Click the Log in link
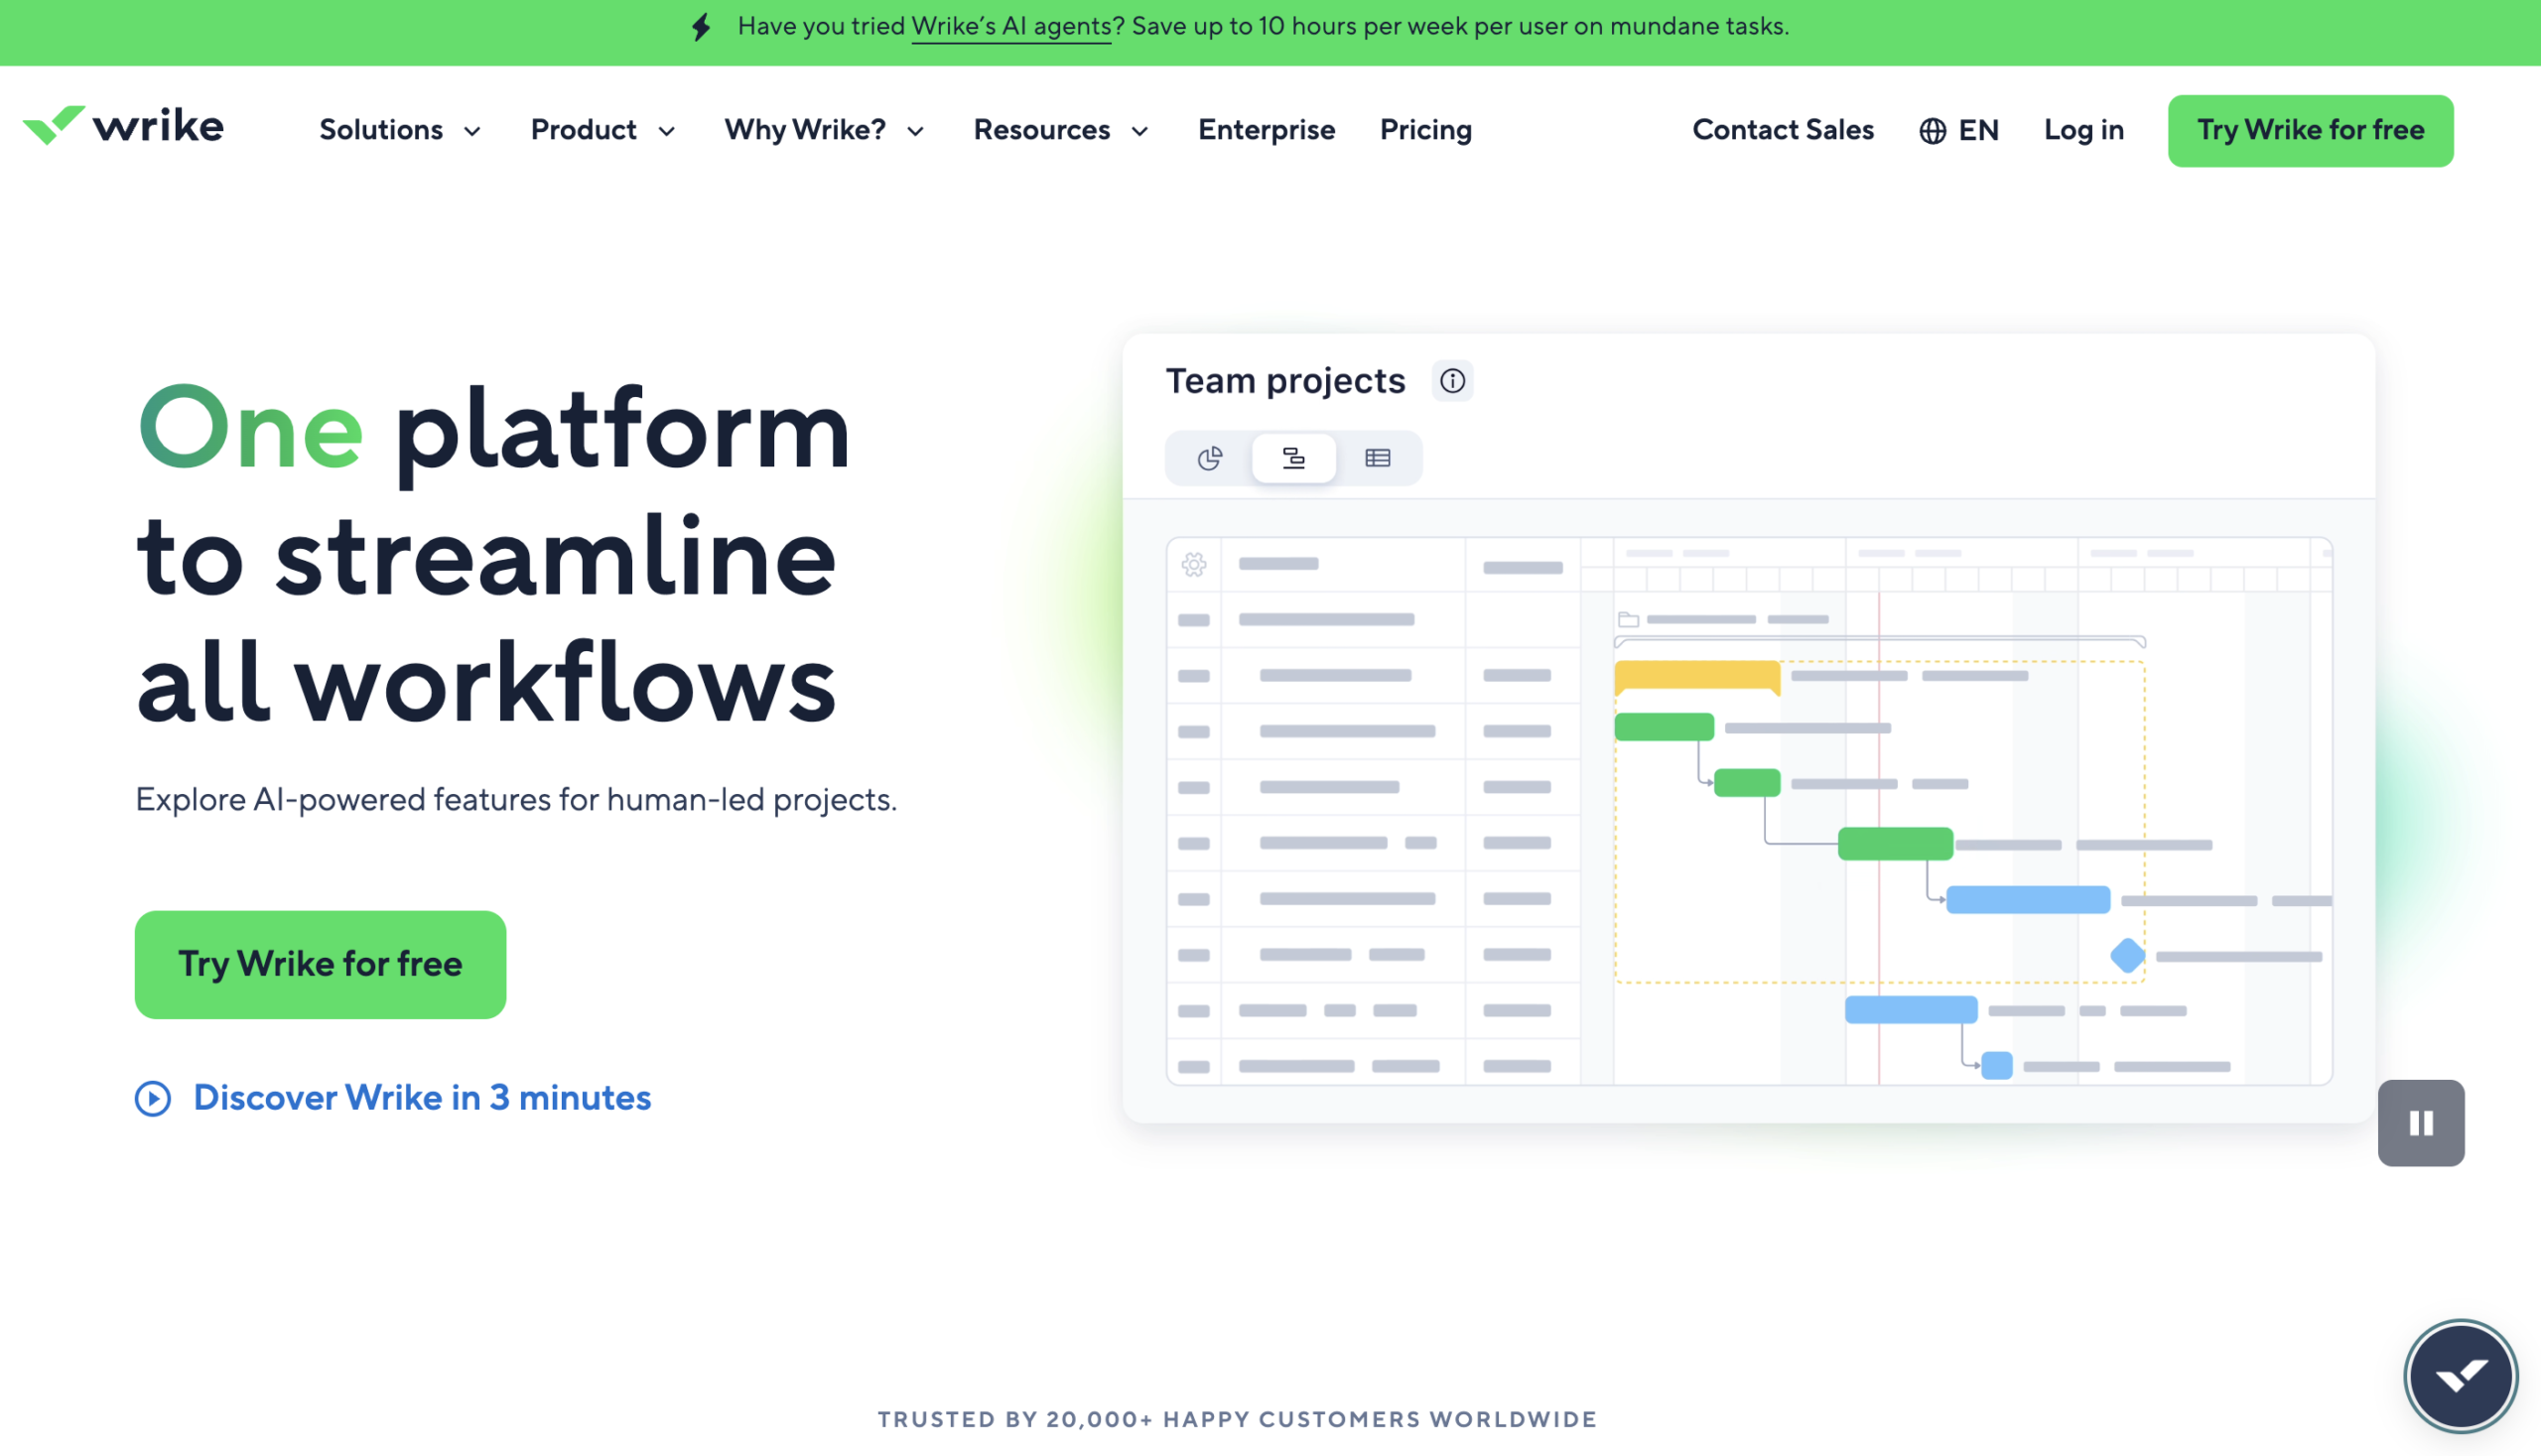This screenshot has height=1456, width=2541. (x=2083, y=130)
